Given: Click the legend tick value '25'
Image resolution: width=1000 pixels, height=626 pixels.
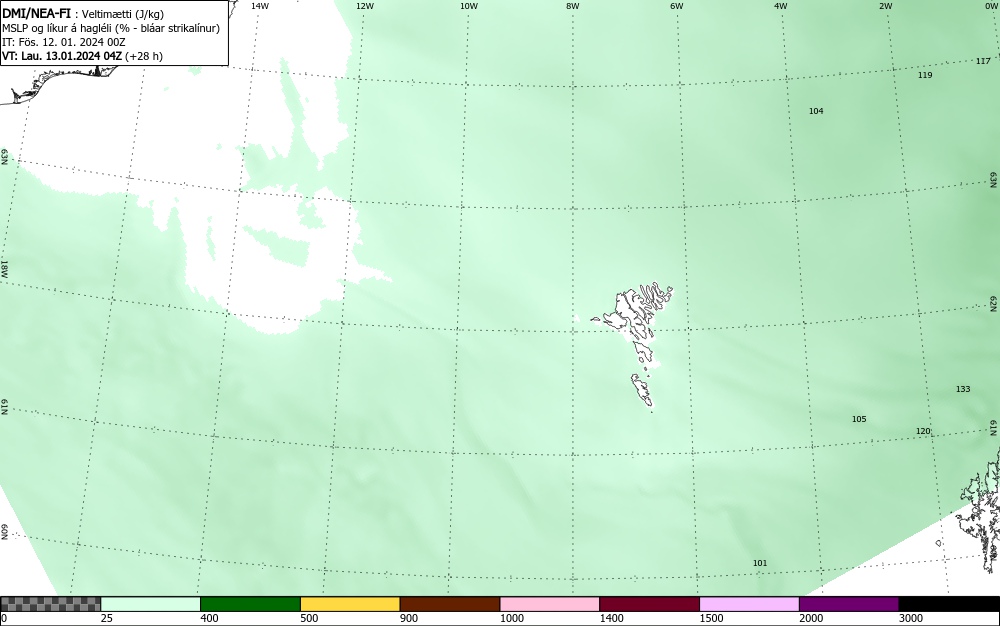Looking at the screenshot, I should coord(107,618).
